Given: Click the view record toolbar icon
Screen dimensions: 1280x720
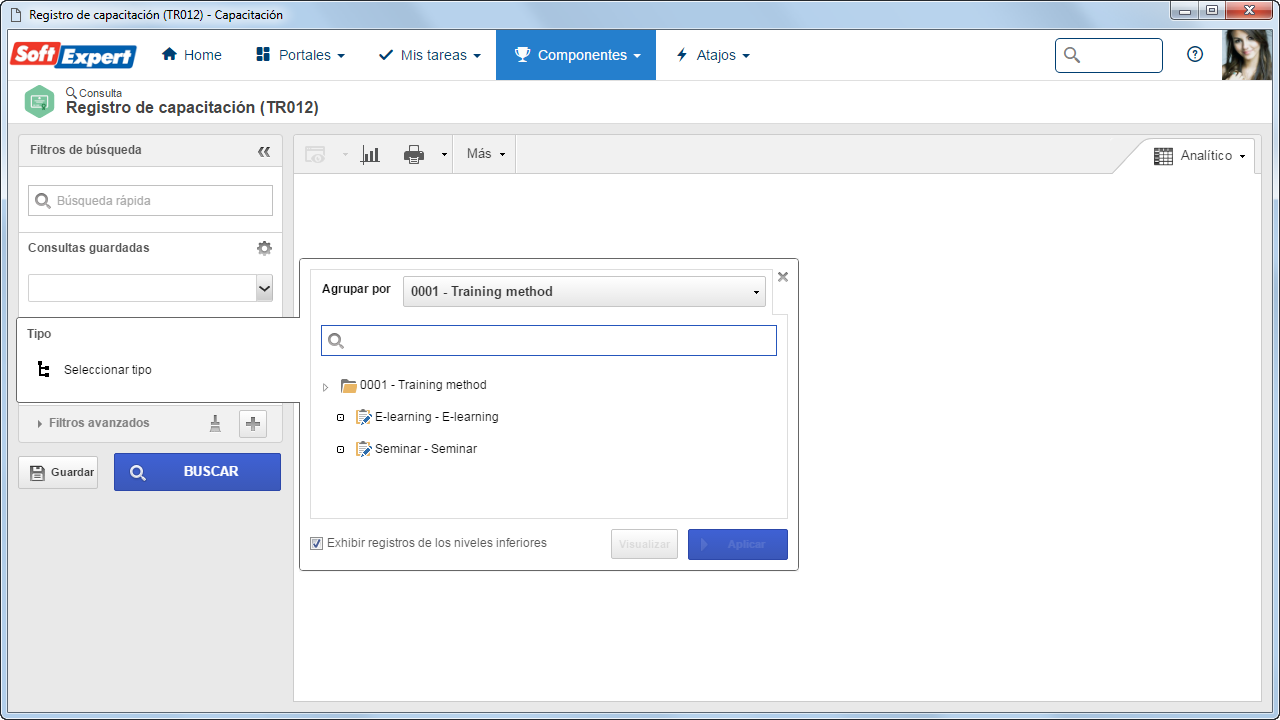Looking at the screenshot, I should click(315, 155).
